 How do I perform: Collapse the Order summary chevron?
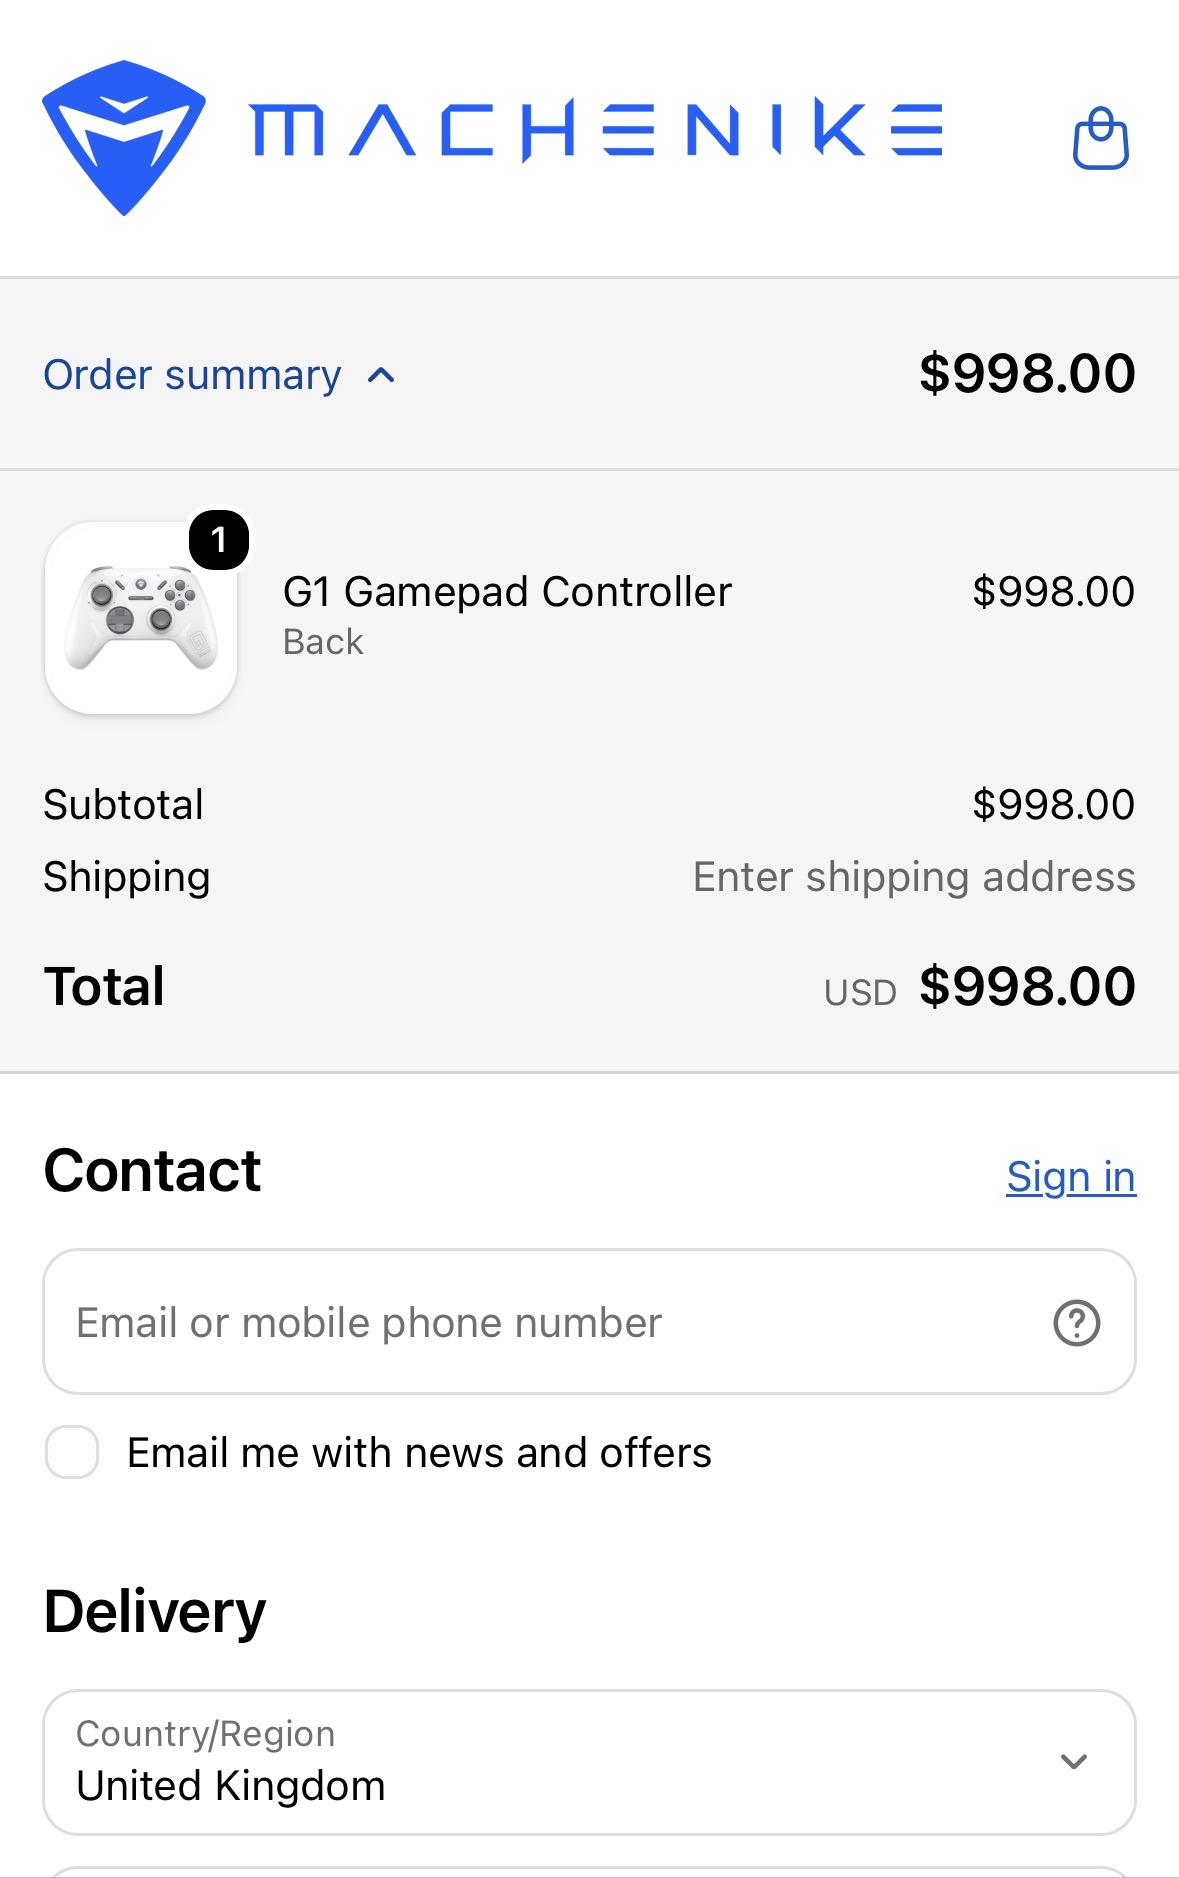[x=381, y=376]
